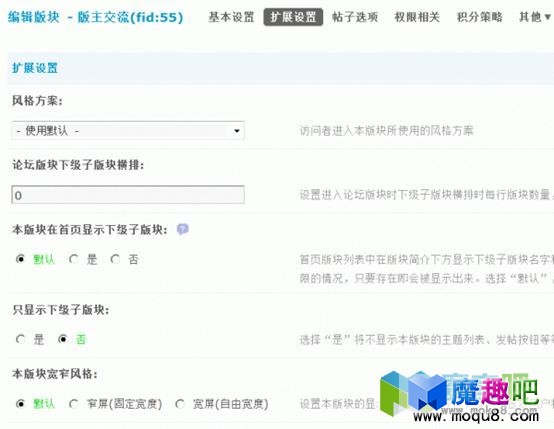Choose 是 for 首页显示下级子版块
Viewport: 554px width, 429px height.
(x=74, y=259)
